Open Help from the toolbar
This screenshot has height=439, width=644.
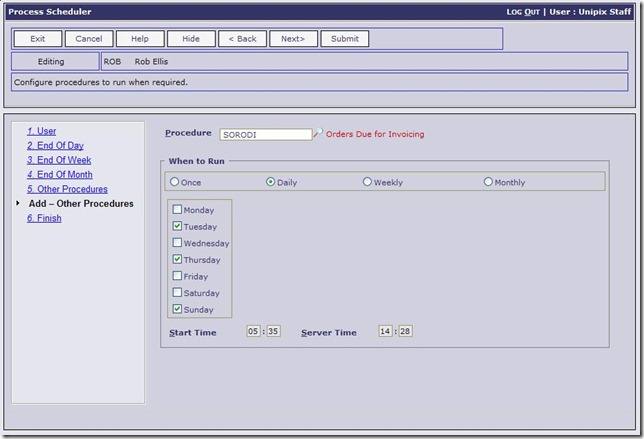point(140,39)
